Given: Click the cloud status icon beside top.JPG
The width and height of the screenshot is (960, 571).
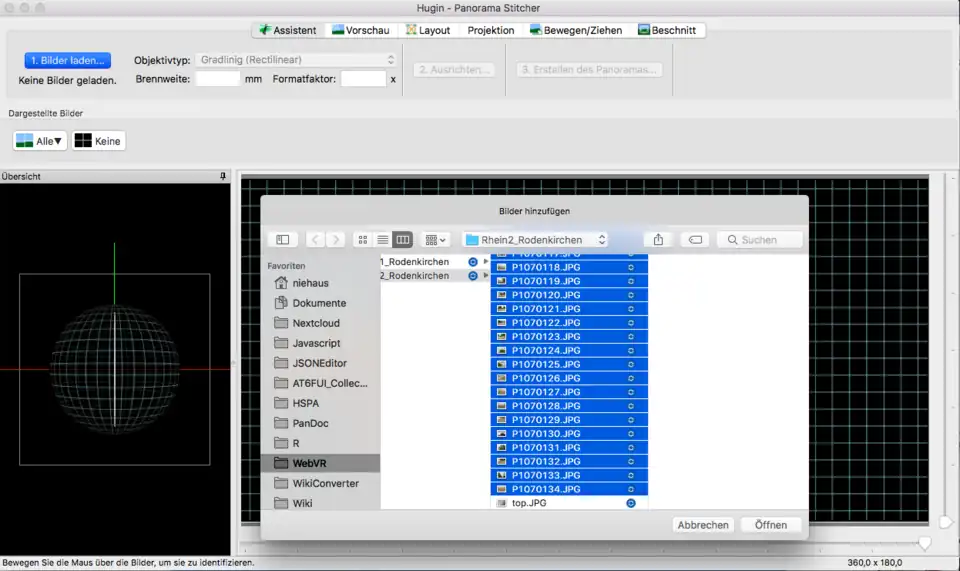Looking at the screenshot, I should pos(631,503).
